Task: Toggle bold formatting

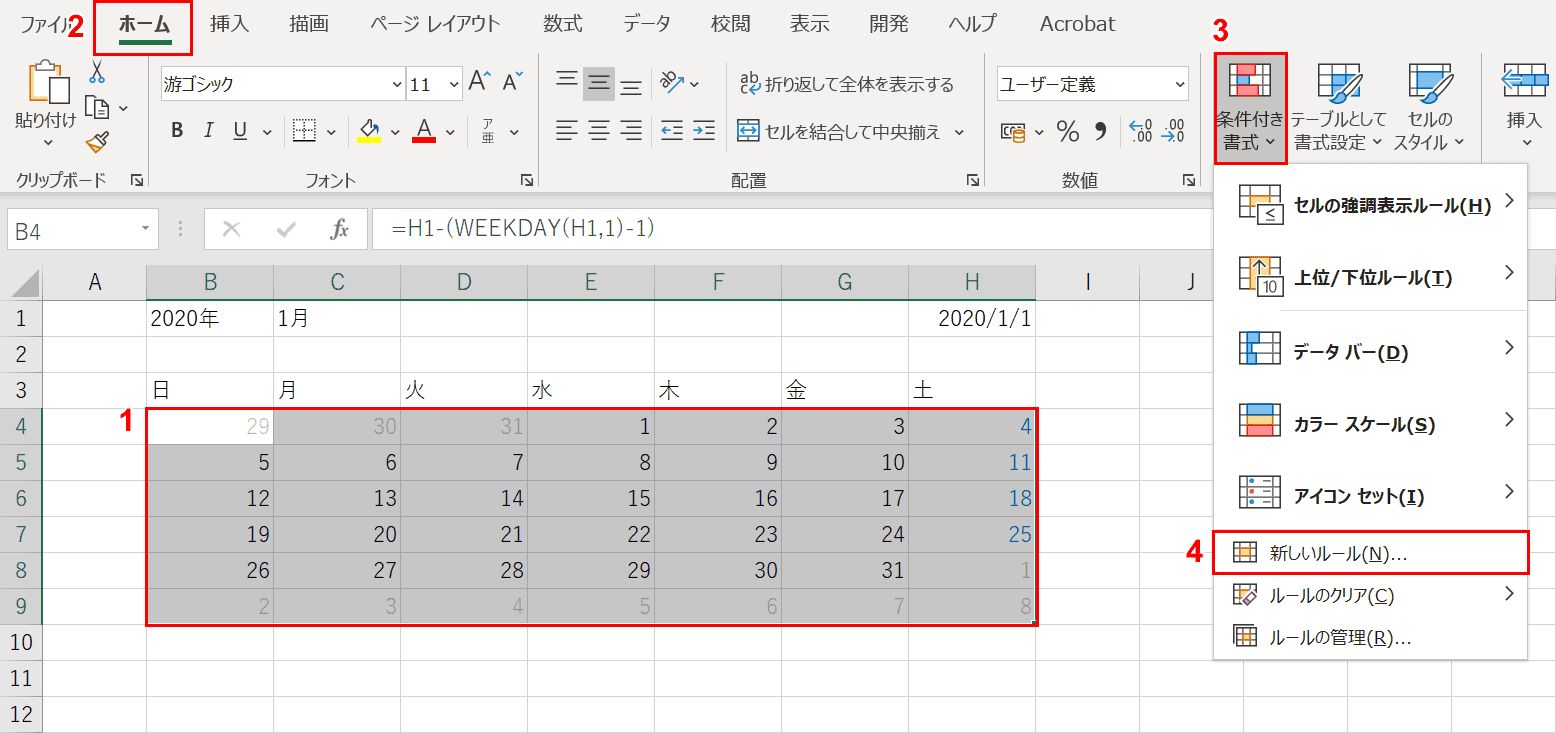Action: pos(177,130)
